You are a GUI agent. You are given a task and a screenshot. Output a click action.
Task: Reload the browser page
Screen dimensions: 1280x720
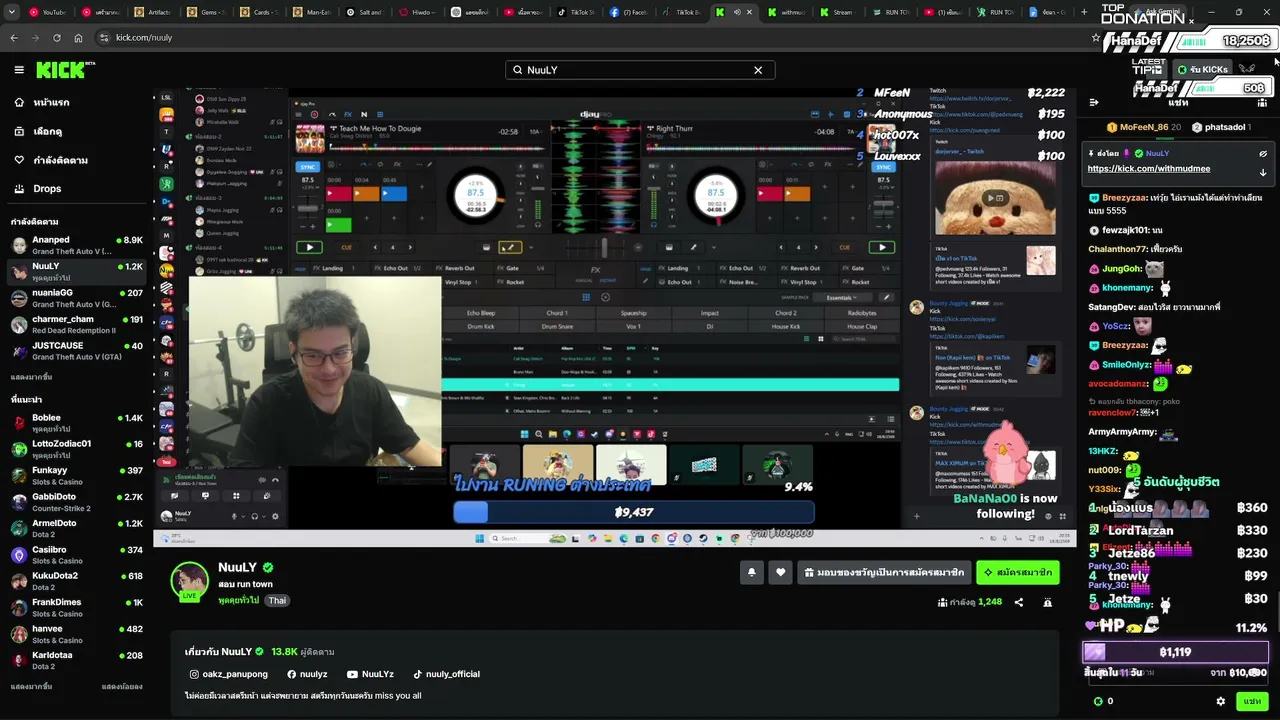tap(56, 38)
